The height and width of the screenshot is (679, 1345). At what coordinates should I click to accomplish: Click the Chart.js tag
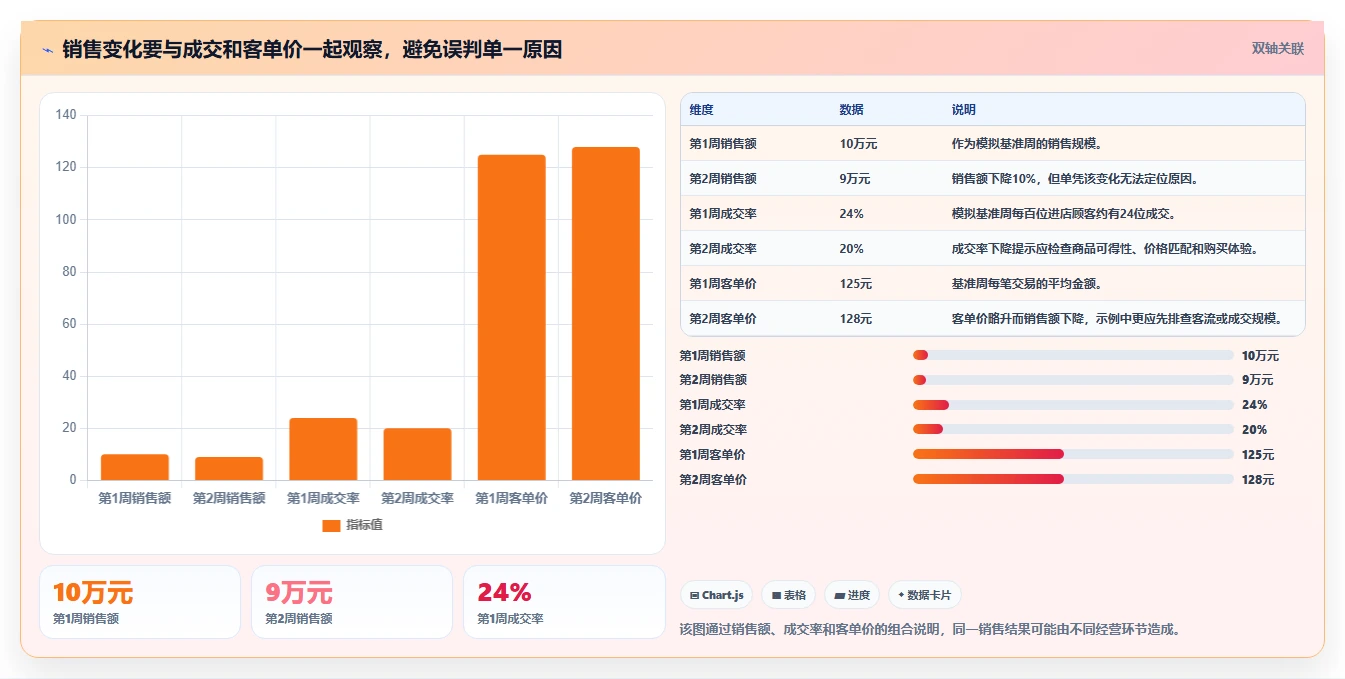pyautogui.click(x=716, y=595)
